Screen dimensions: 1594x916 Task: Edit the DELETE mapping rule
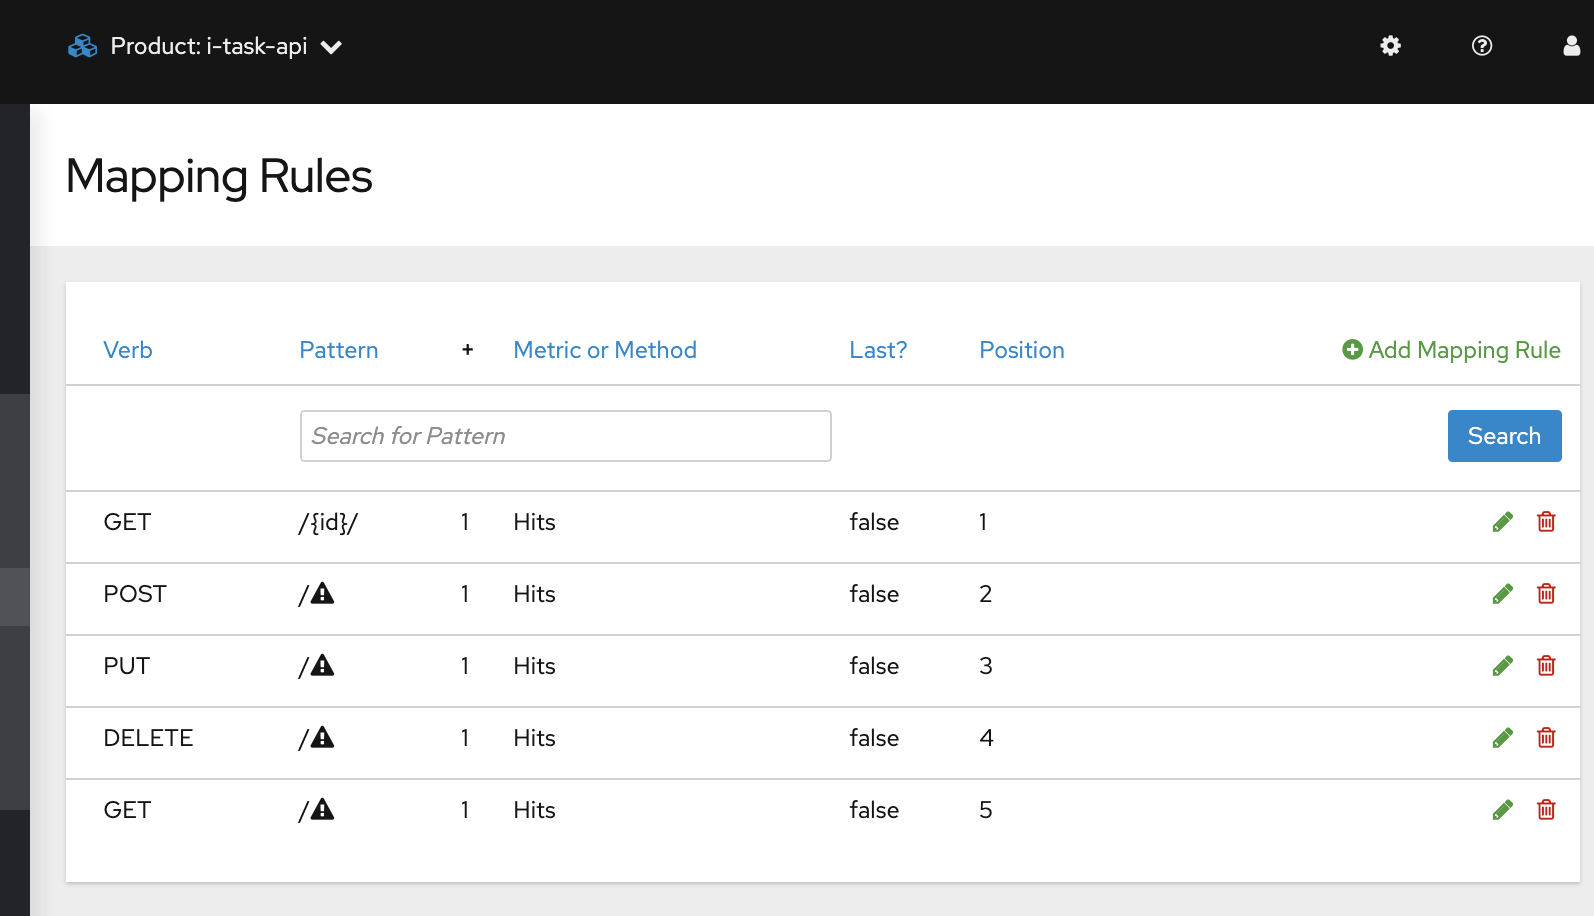point(1502,738)
